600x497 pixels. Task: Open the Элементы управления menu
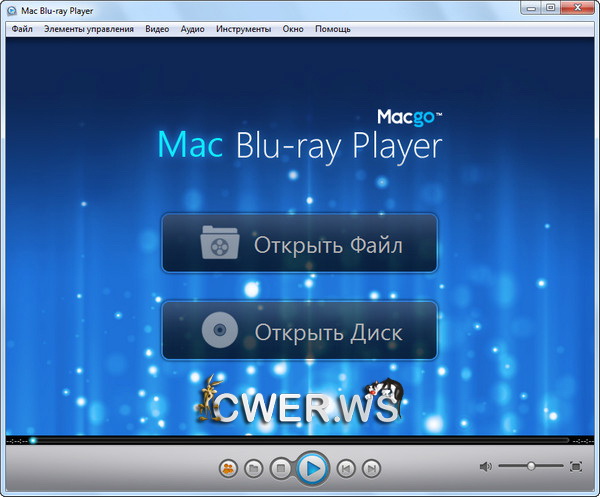click(89, 29)
